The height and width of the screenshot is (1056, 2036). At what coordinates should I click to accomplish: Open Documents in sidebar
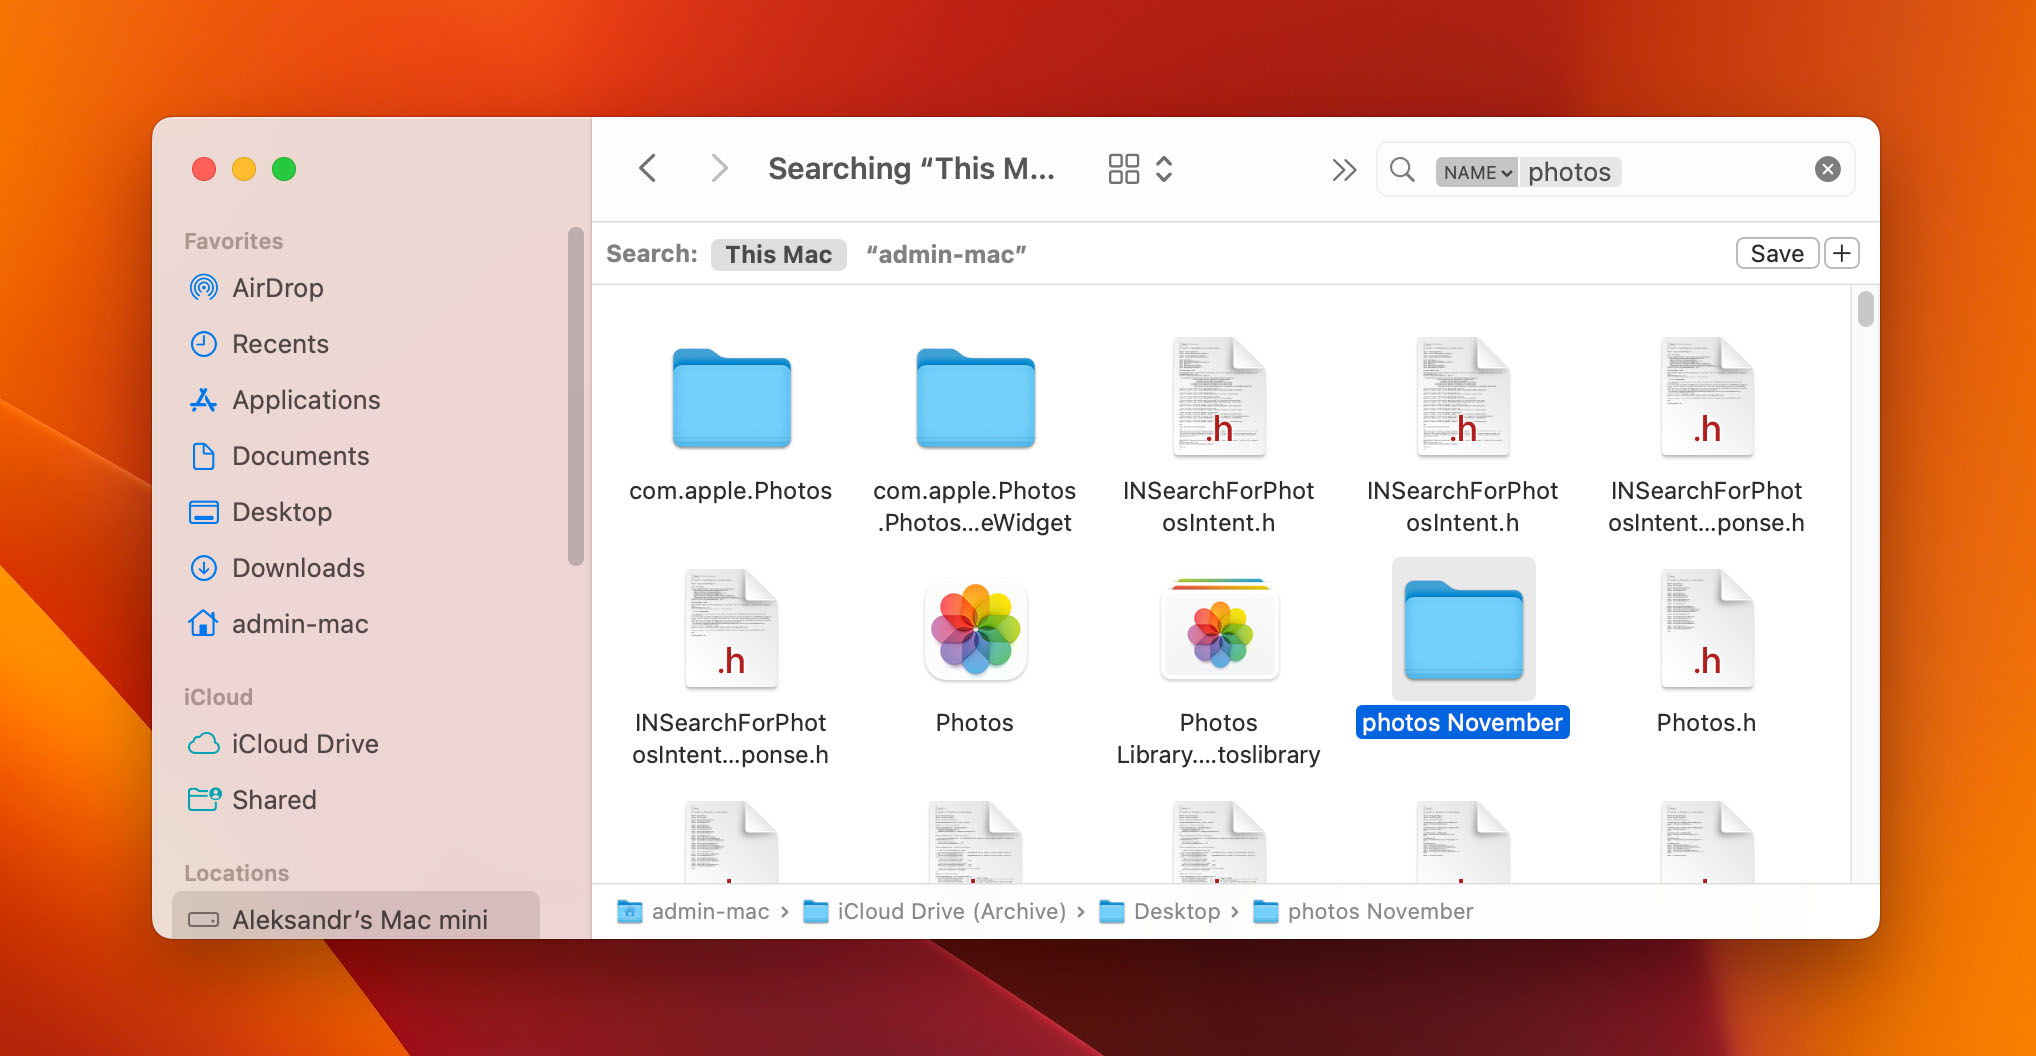click(299, 456)
